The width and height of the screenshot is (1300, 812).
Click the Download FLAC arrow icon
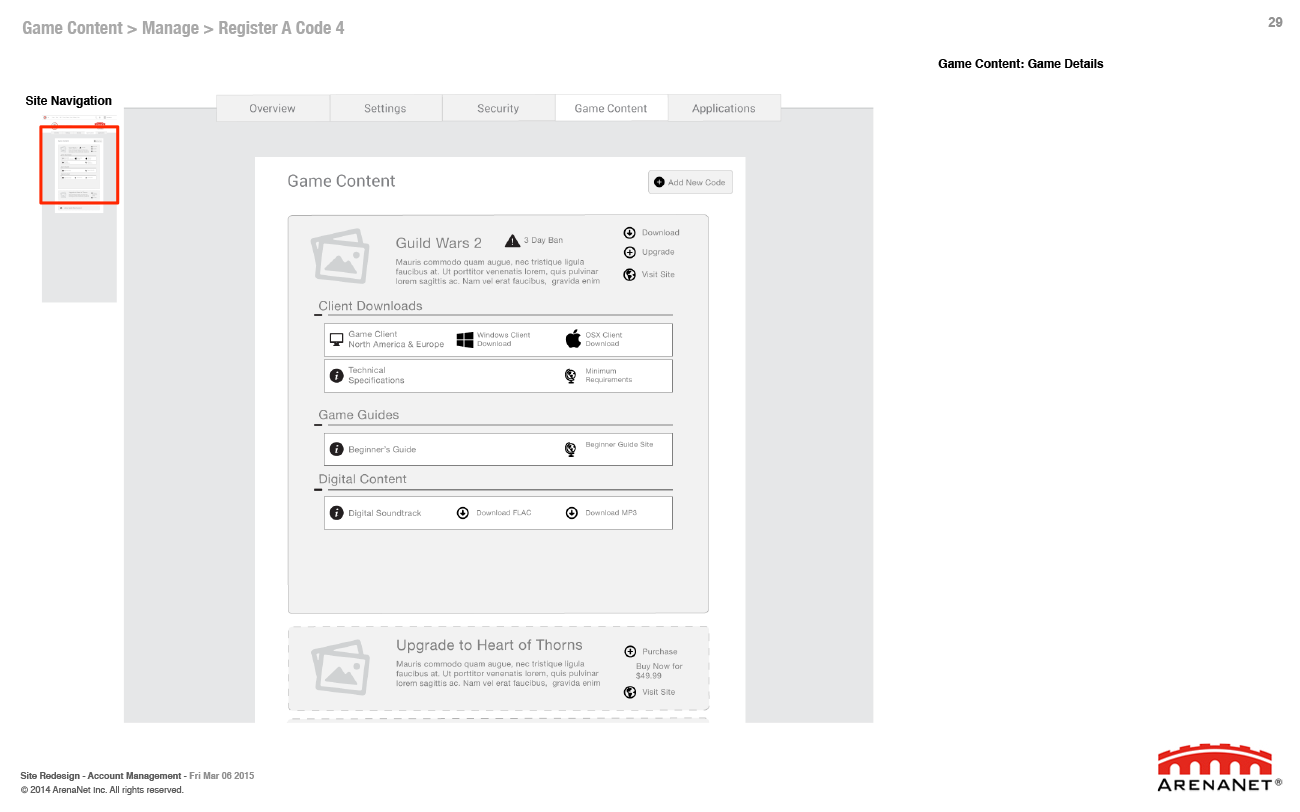[463, 513]
